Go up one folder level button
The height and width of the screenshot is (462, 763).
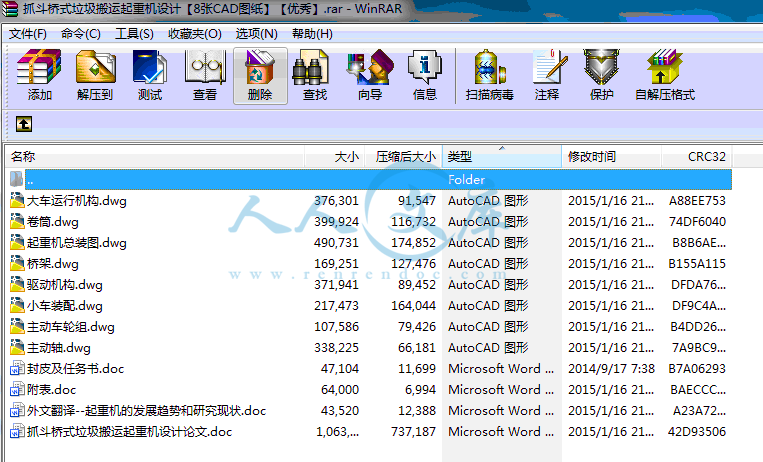[24, 124]
